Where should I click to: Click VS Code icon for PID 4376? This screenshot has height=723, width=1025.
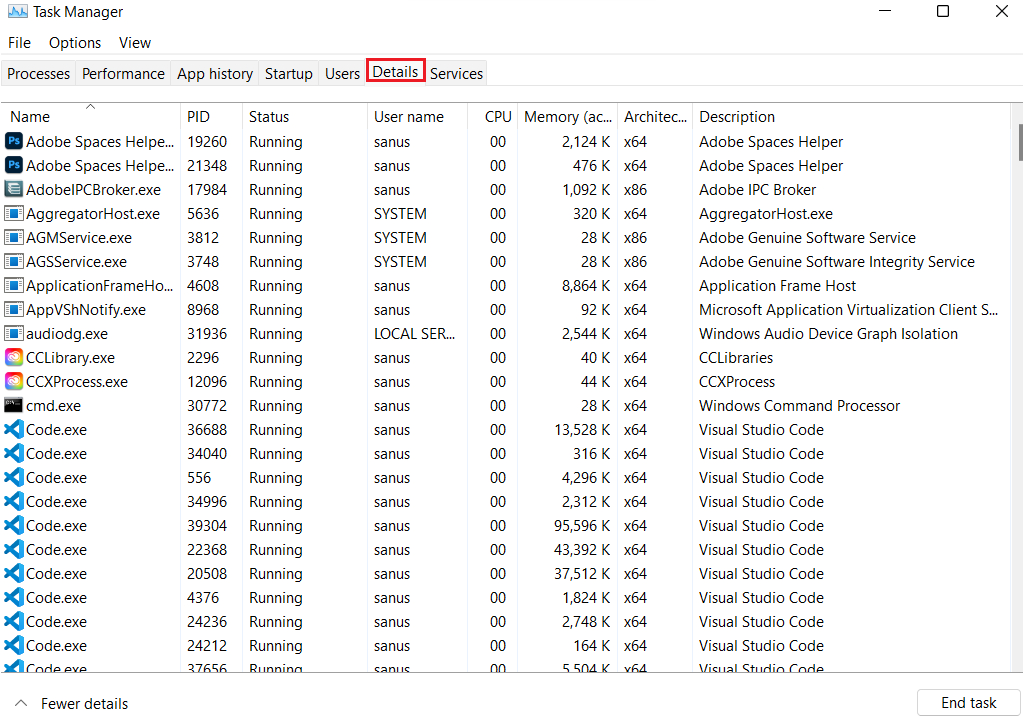pyautogui.click(x=14, y=597)
